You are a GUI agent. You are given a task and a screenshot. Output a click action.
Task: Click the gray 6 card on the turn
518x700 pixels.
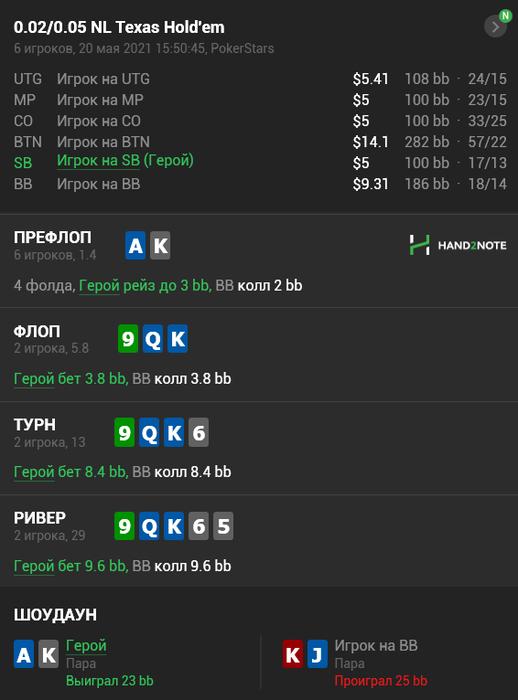[199, 432]
